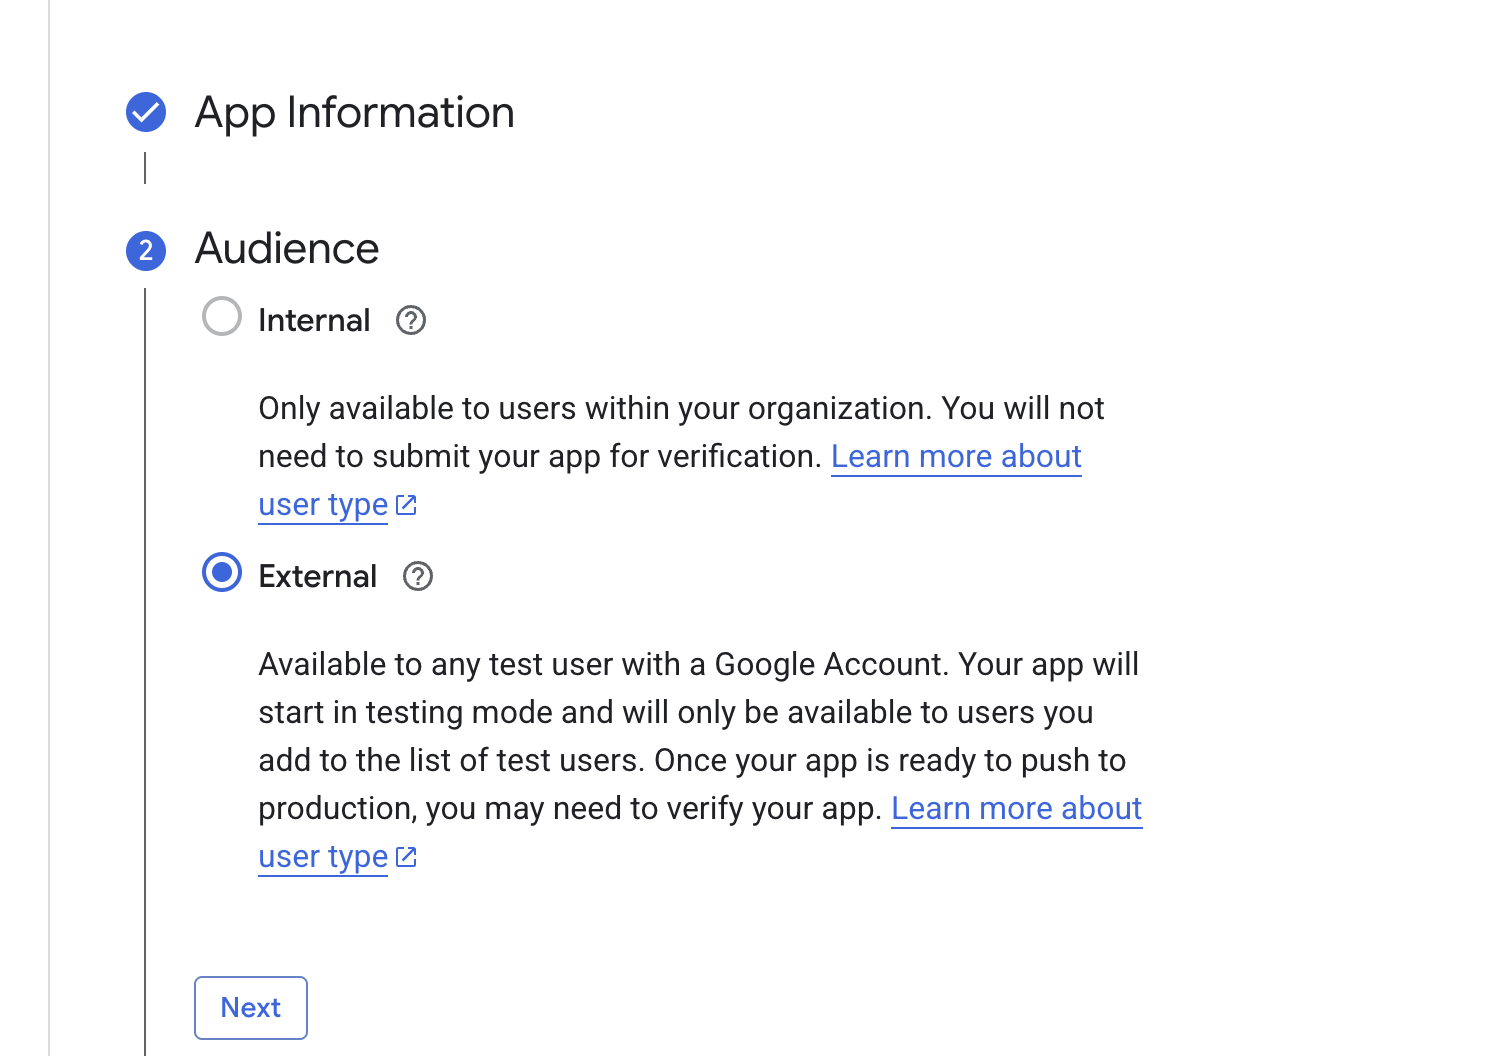Choose the Internal option label
Viewport: 1498px width, 1056px height.
click(314, 321)
